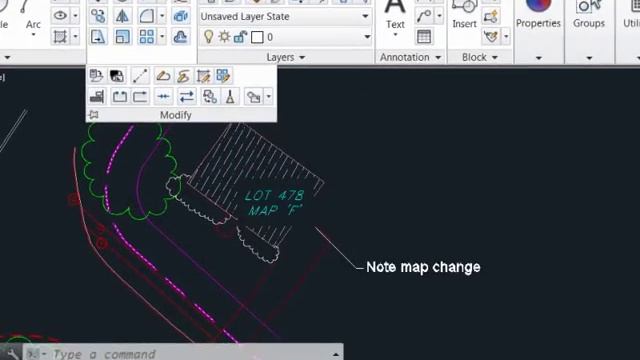Select the Stretch tool
The width and height of the screenshot is (640, 360).
[x=98, y=37]
